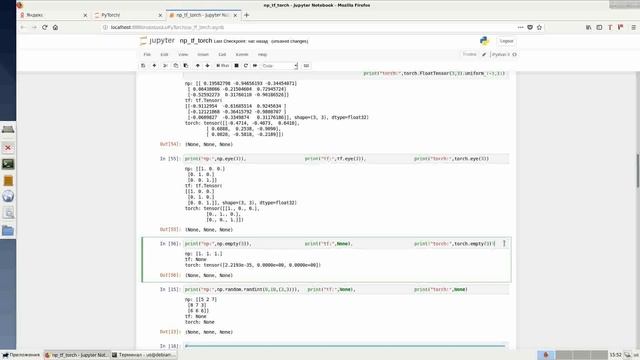Open a new browser tab
Viewport: 640px width, 360px height.
[246, 15]
